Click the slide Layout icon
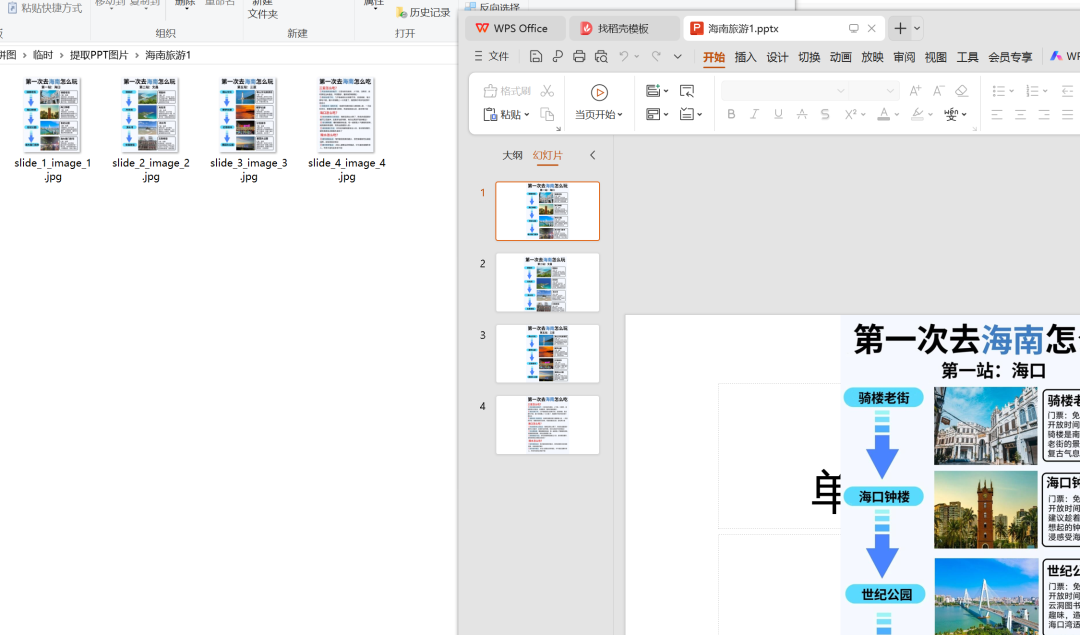The width and height of the screenshot is (1080, 635). click(653, 114)
